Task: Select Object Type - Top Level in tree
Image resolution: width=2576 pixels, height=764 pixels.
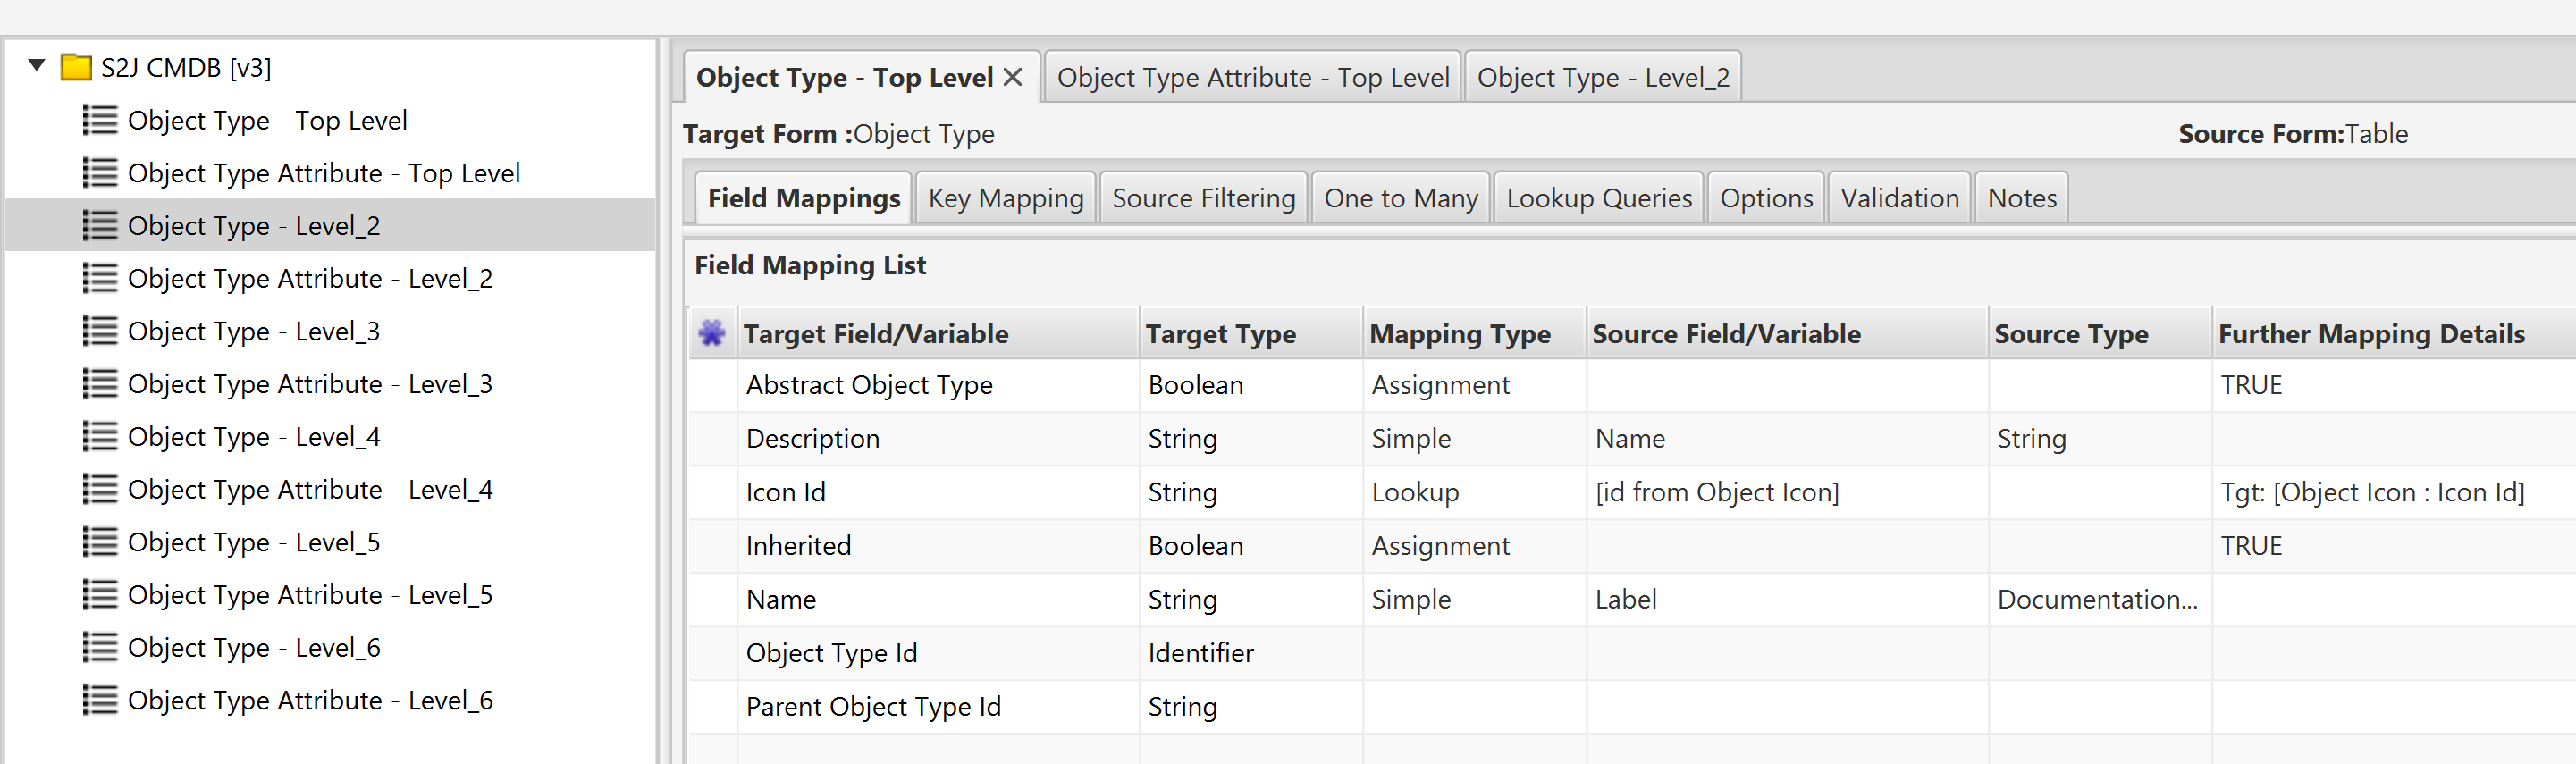Action: [x=267, y=120]
